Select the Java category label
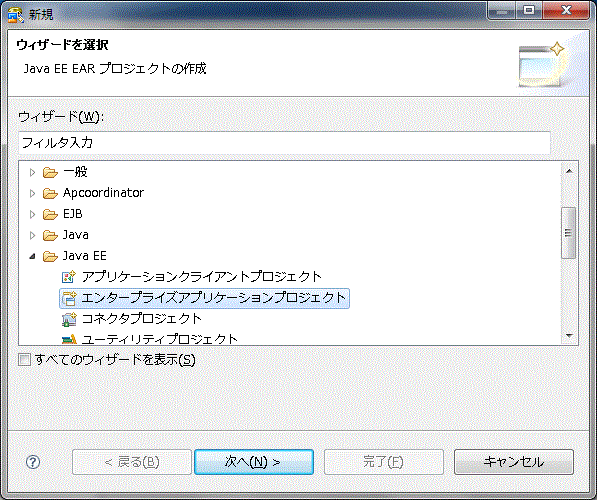597x500 pixels. (76, 235)
